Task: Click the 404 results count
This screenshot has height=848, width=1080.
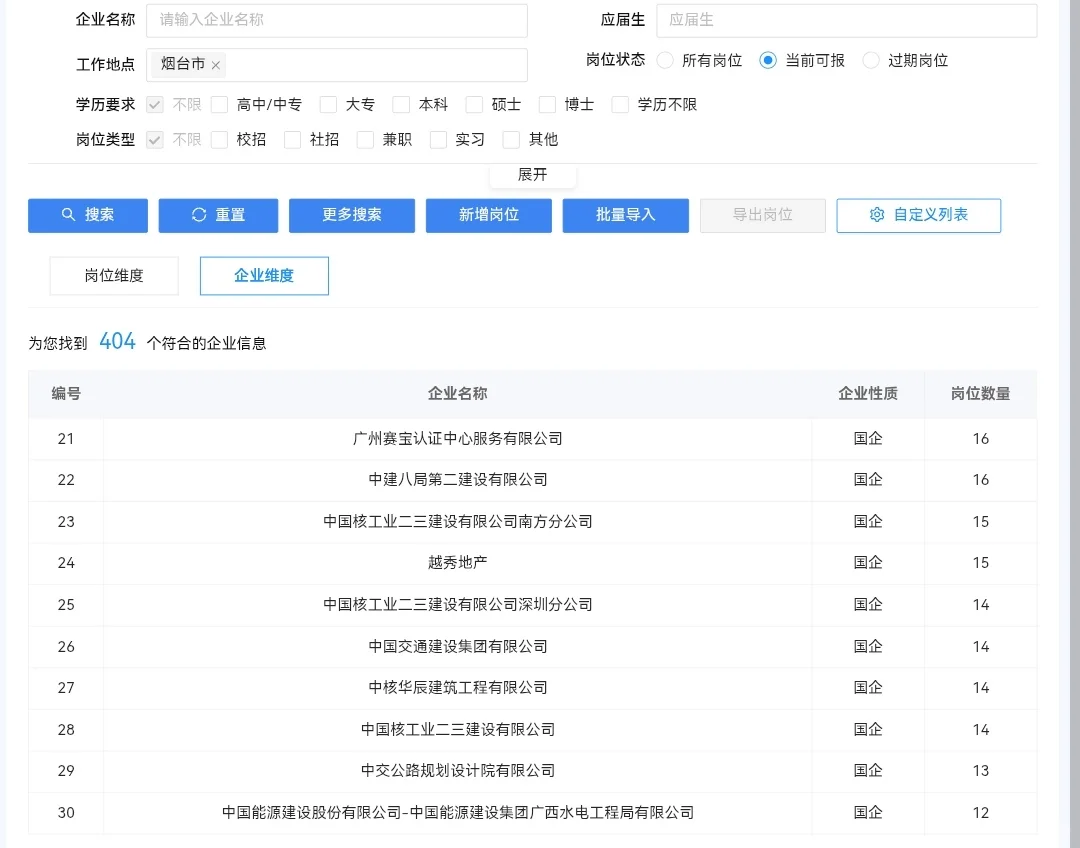Action: point(117,342)
